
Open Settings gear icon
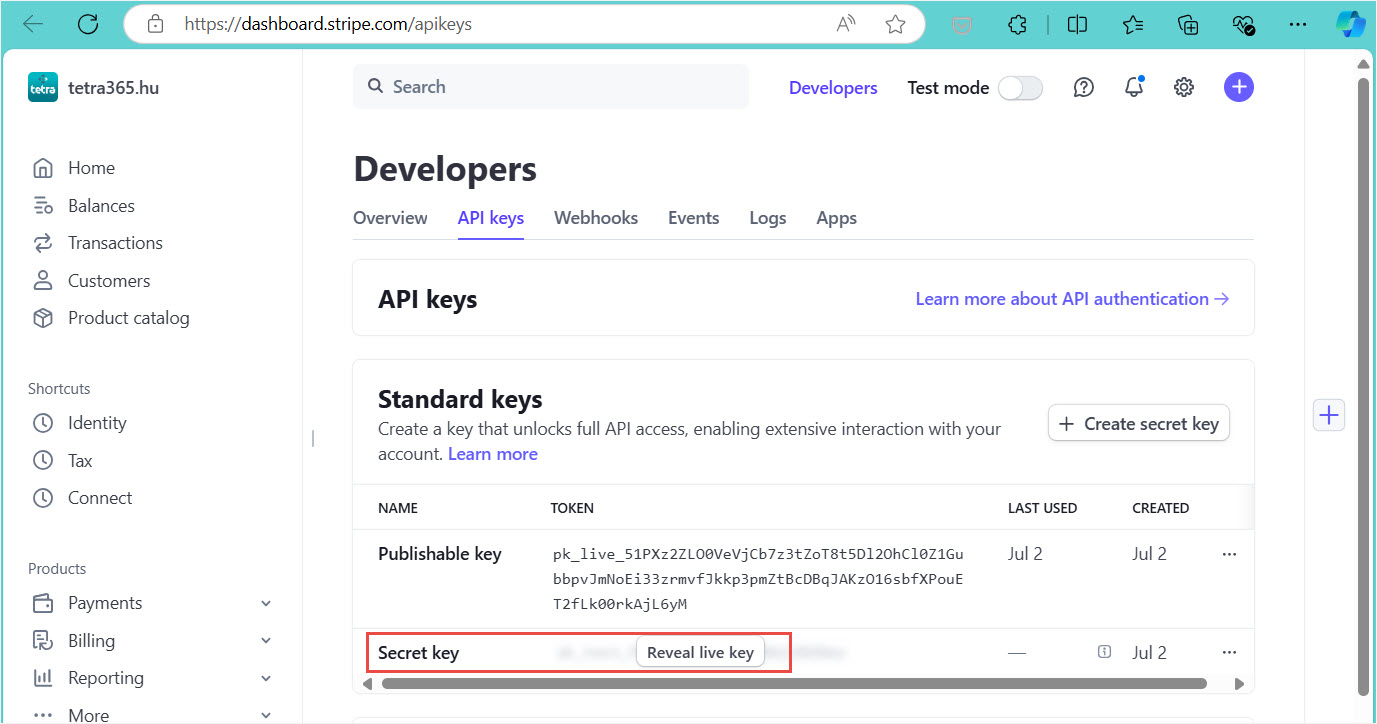click(1184, 88)
